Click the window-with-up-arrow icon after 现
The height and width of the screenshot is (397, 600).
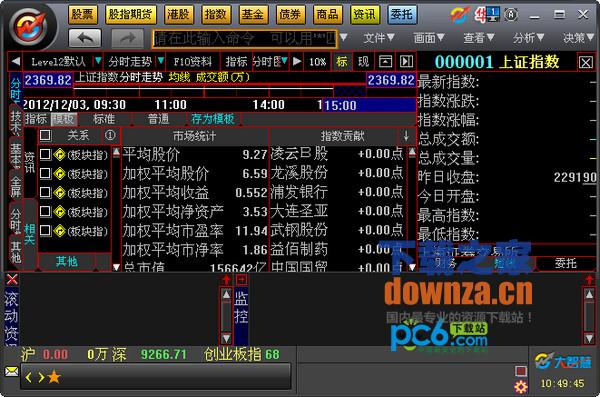(x=385, y=61)
